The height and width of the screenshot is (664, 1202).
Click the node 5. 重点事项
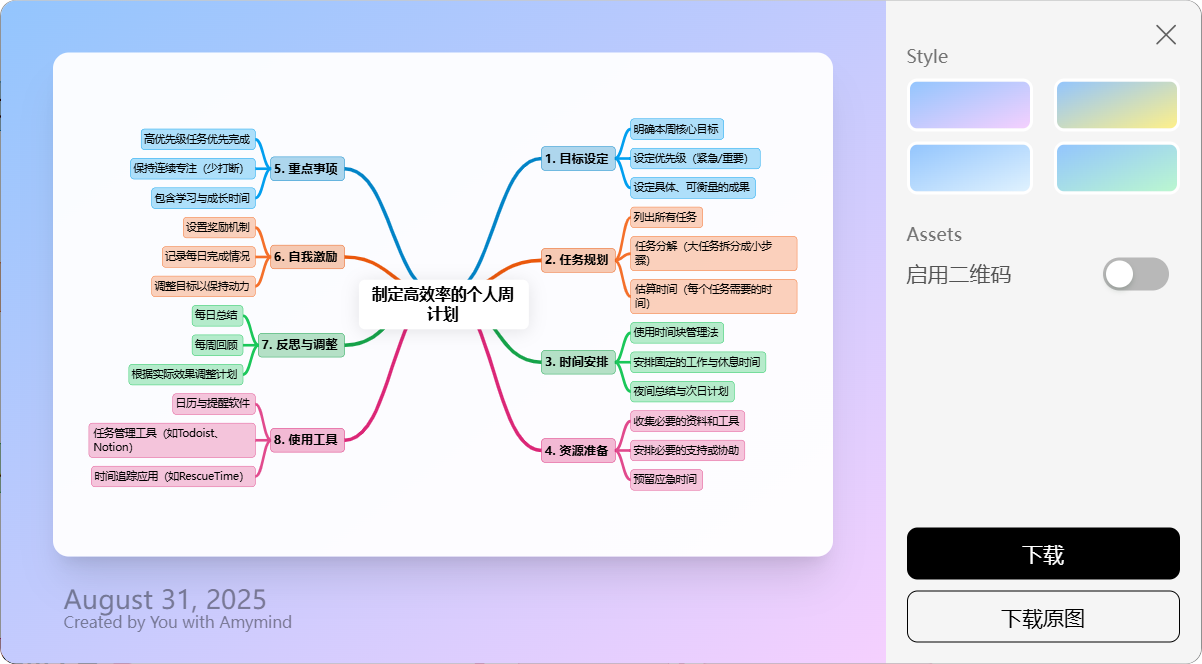point(306,169)
